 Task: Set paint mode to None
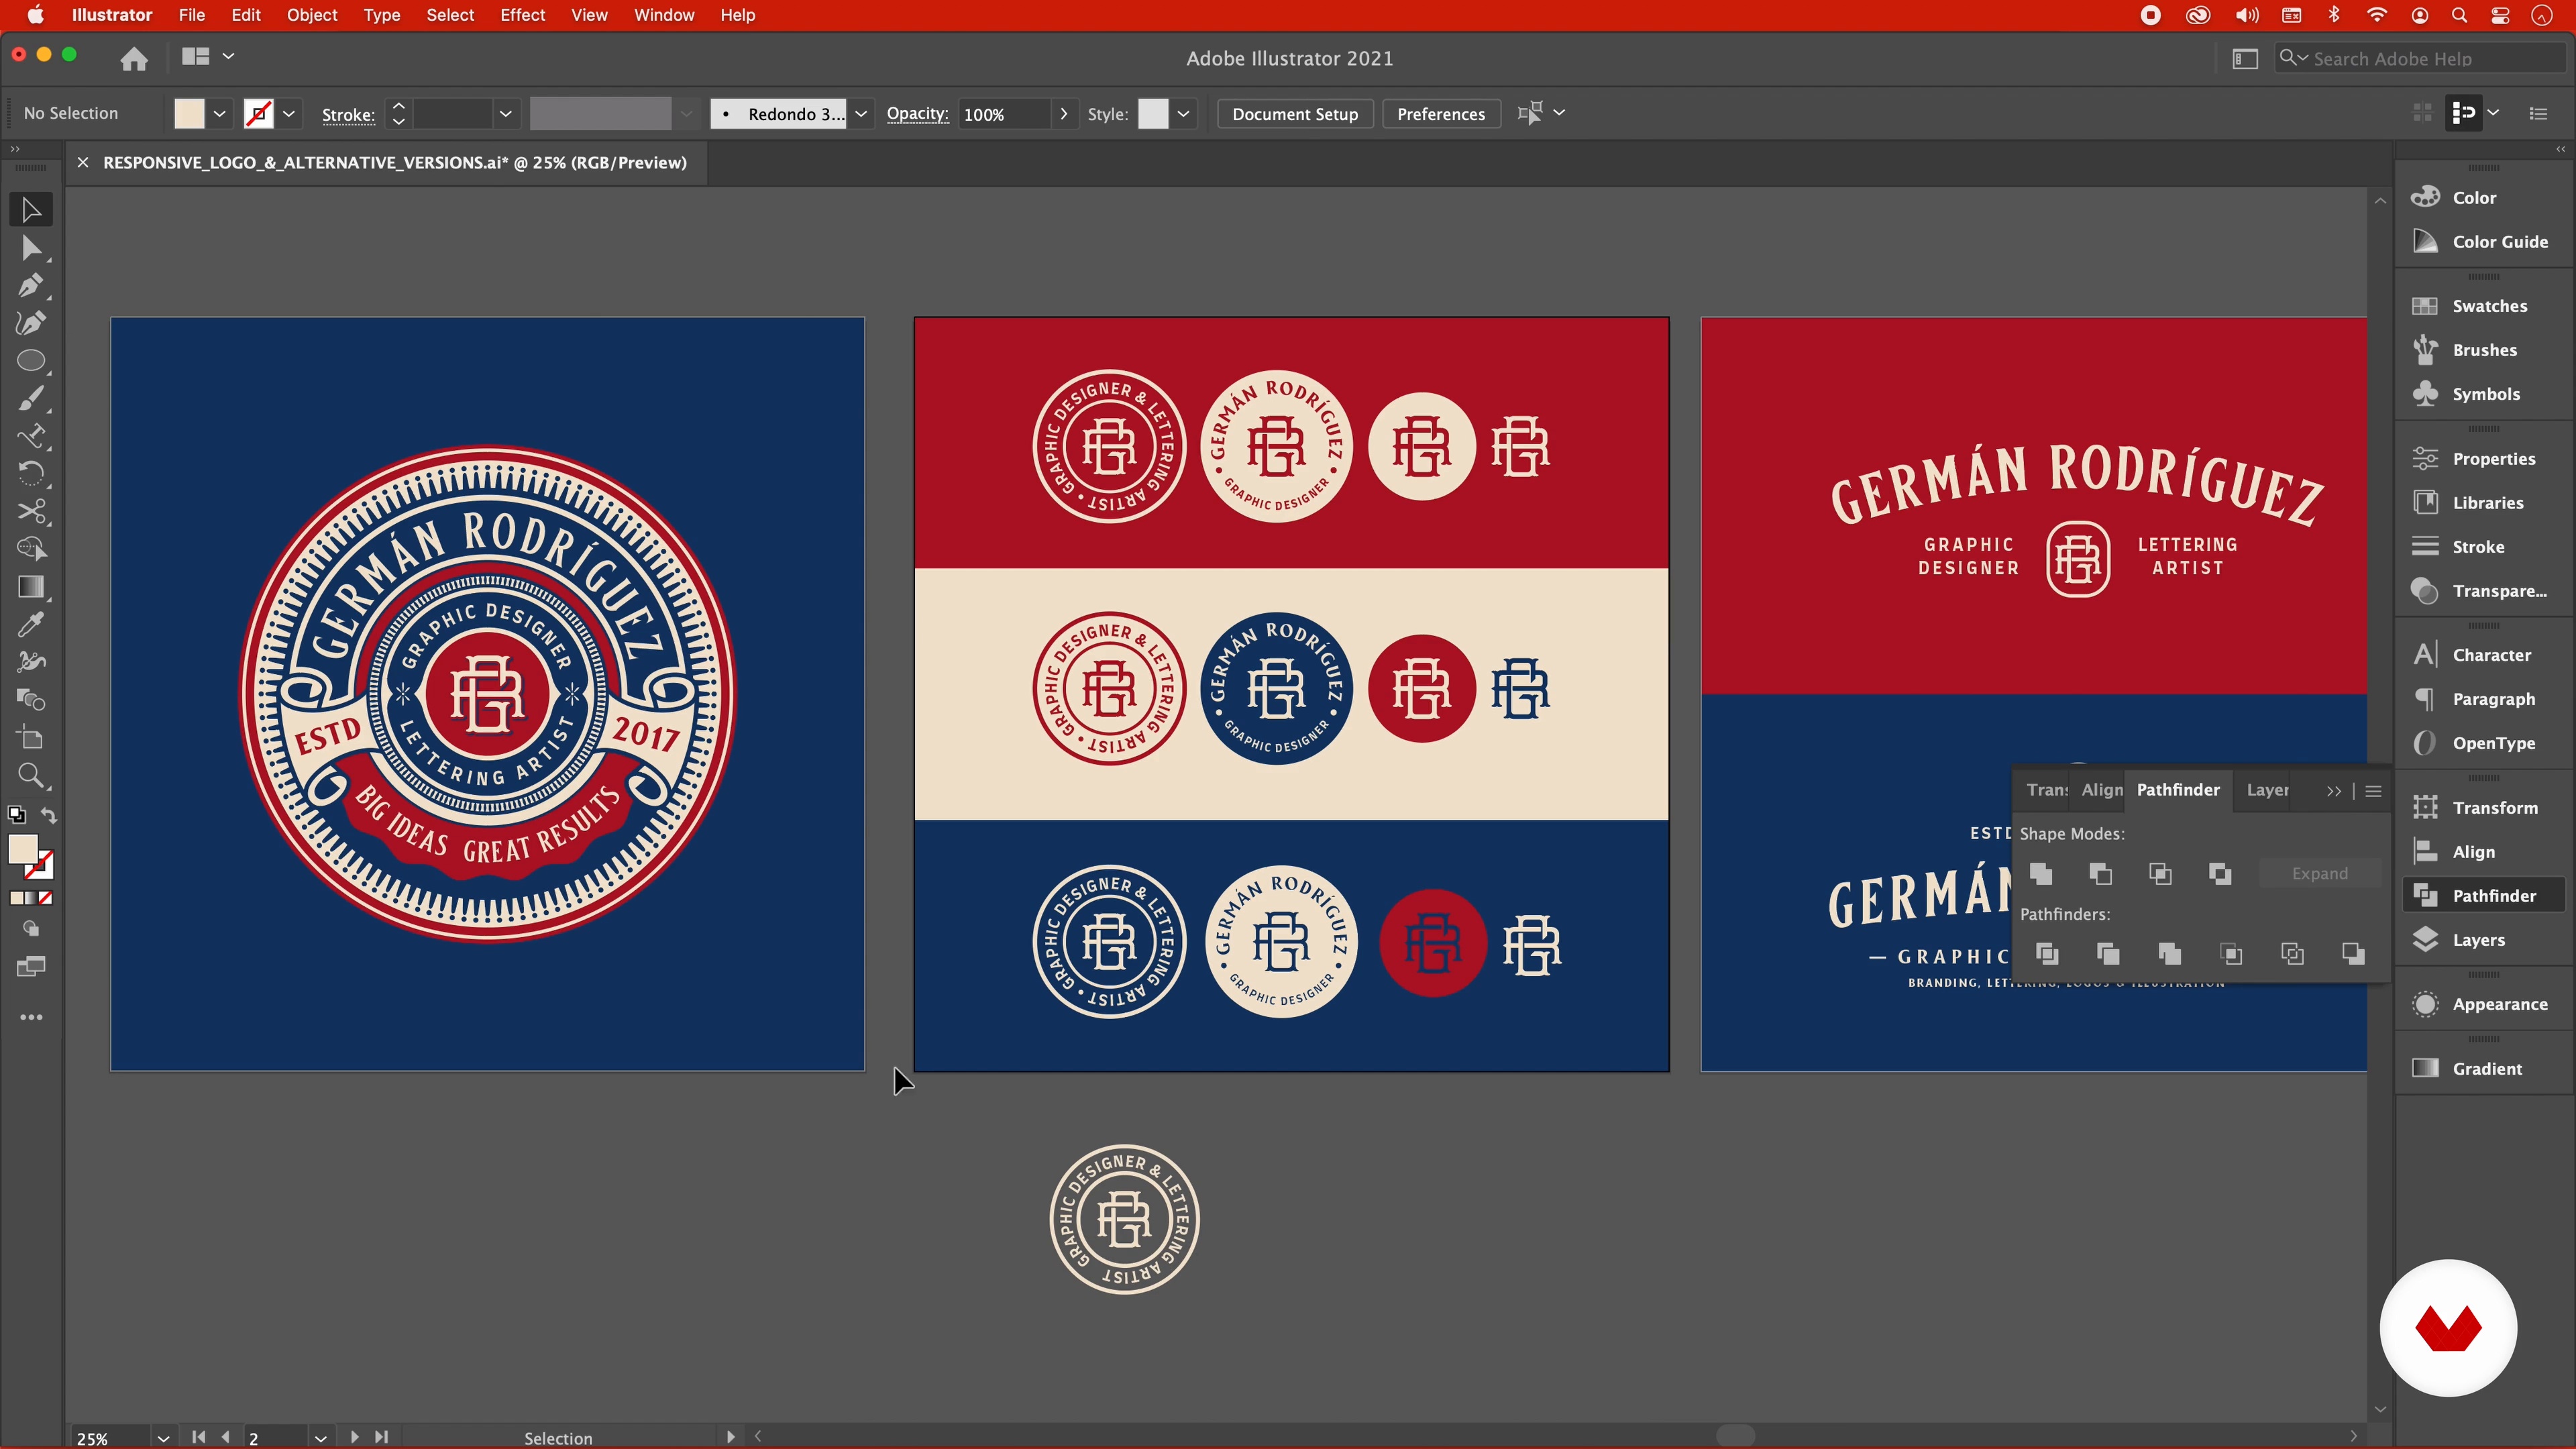pos(45,898)
